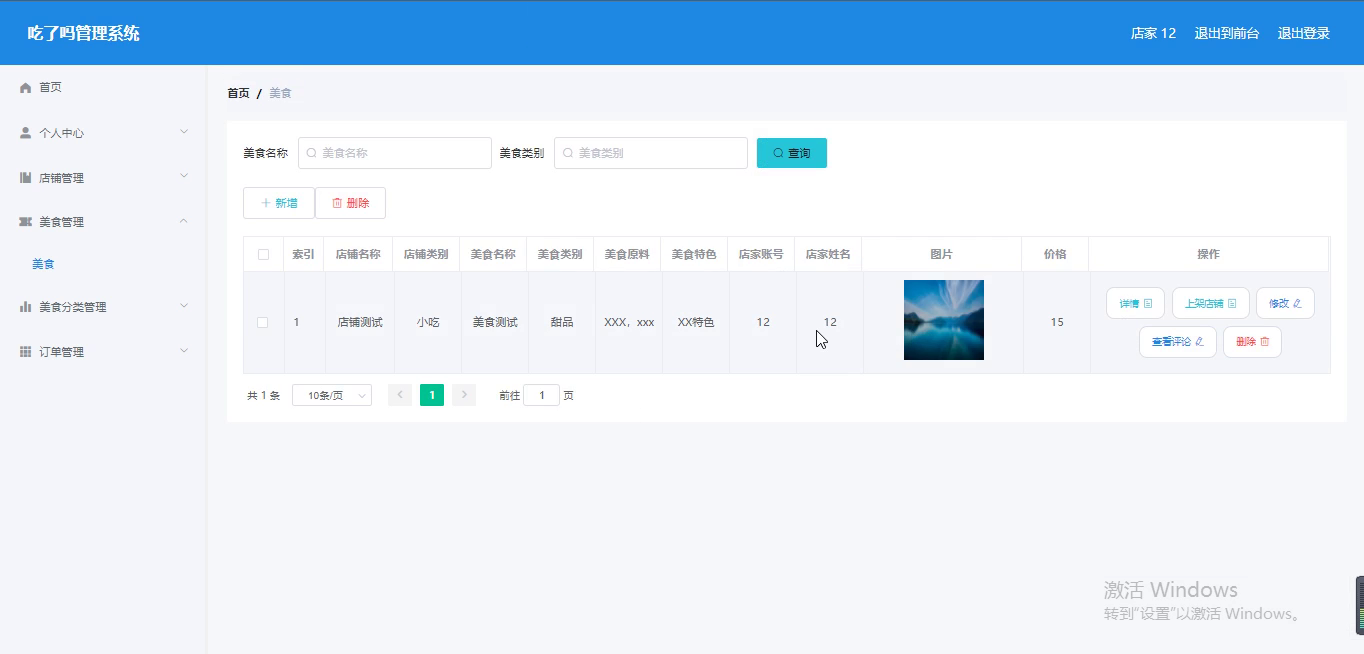
Task: Select the 美食 submenu item
Action: tap(43, 264)
